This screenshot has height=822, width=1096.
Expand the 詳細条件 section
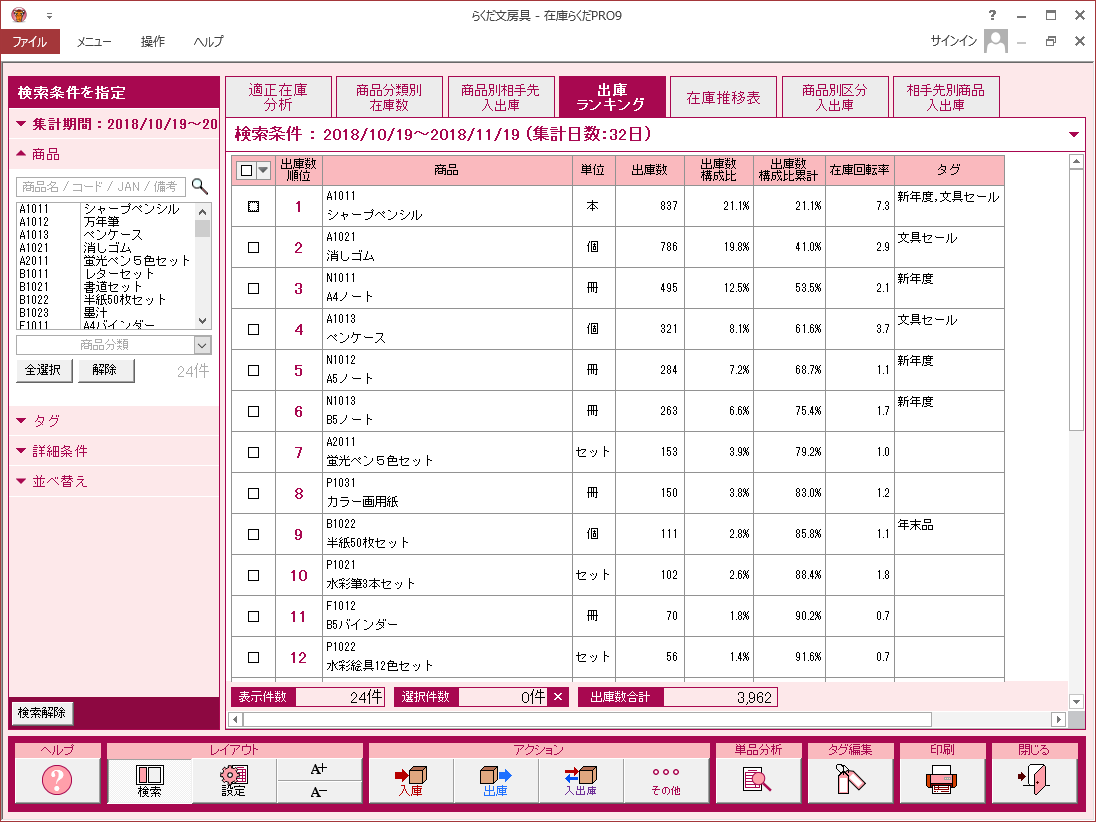(x=59, y=451)
